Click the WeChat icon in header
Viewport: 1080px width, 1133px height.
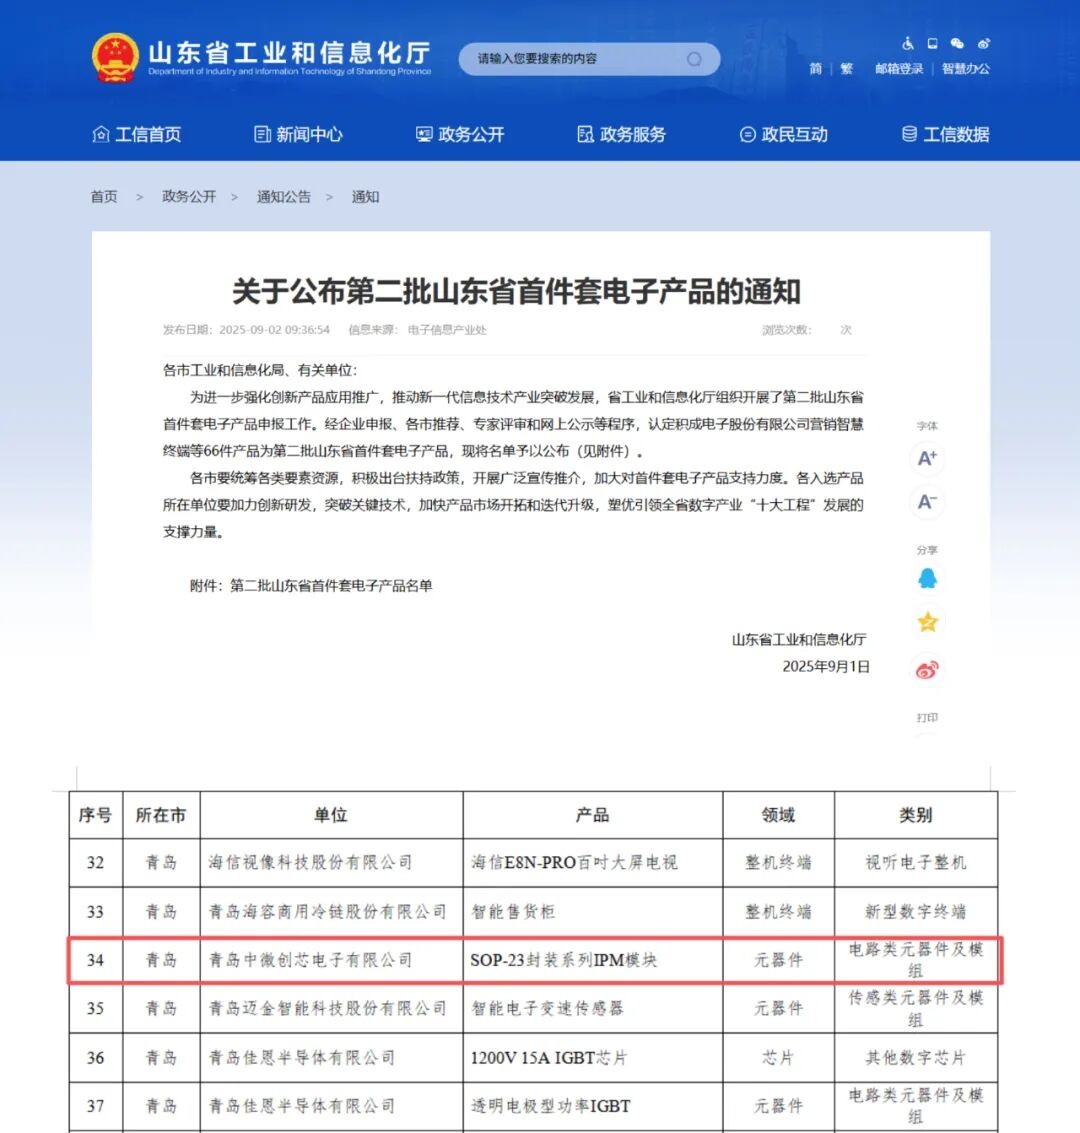957,44
